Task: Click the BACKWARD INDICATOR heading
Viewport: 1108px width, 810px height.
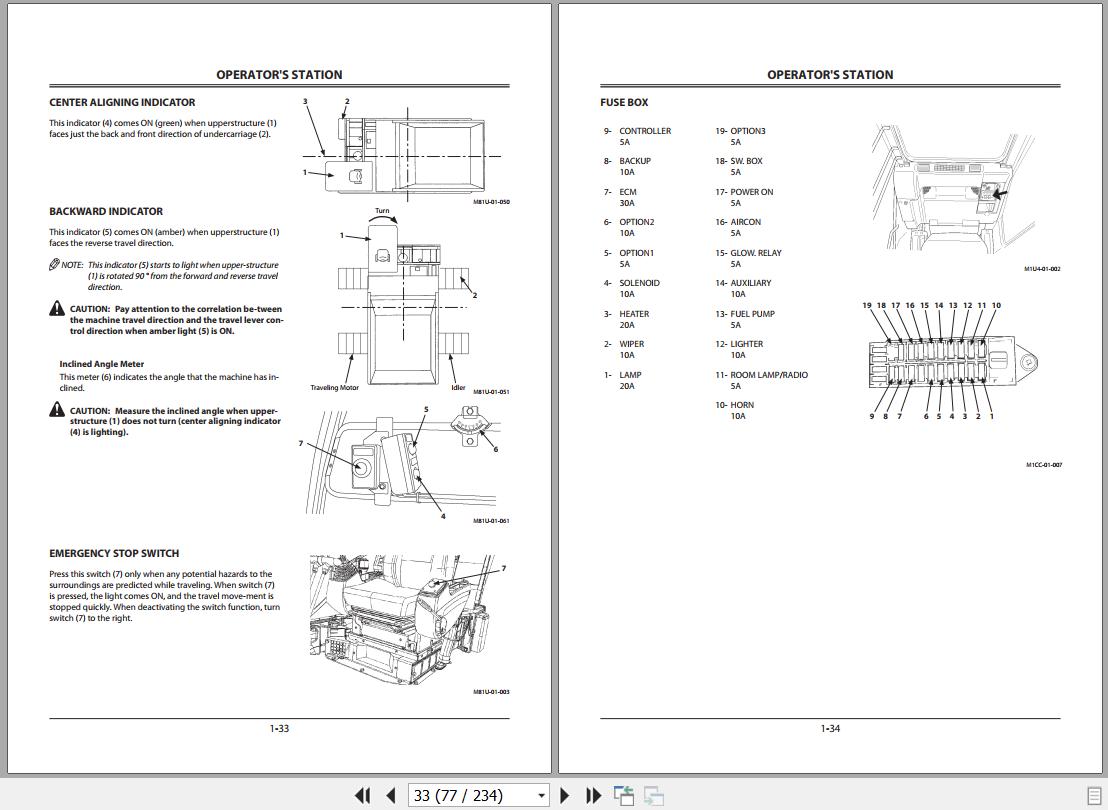Action: coord(106,211)
